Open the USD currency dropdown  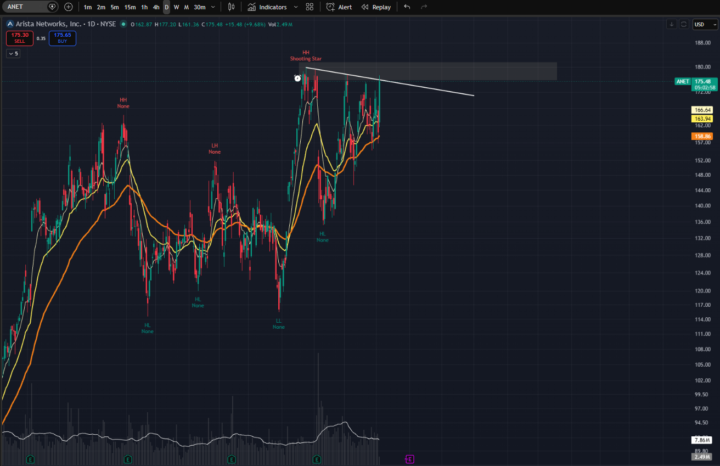pyautogui.click(x=705, y=24)
